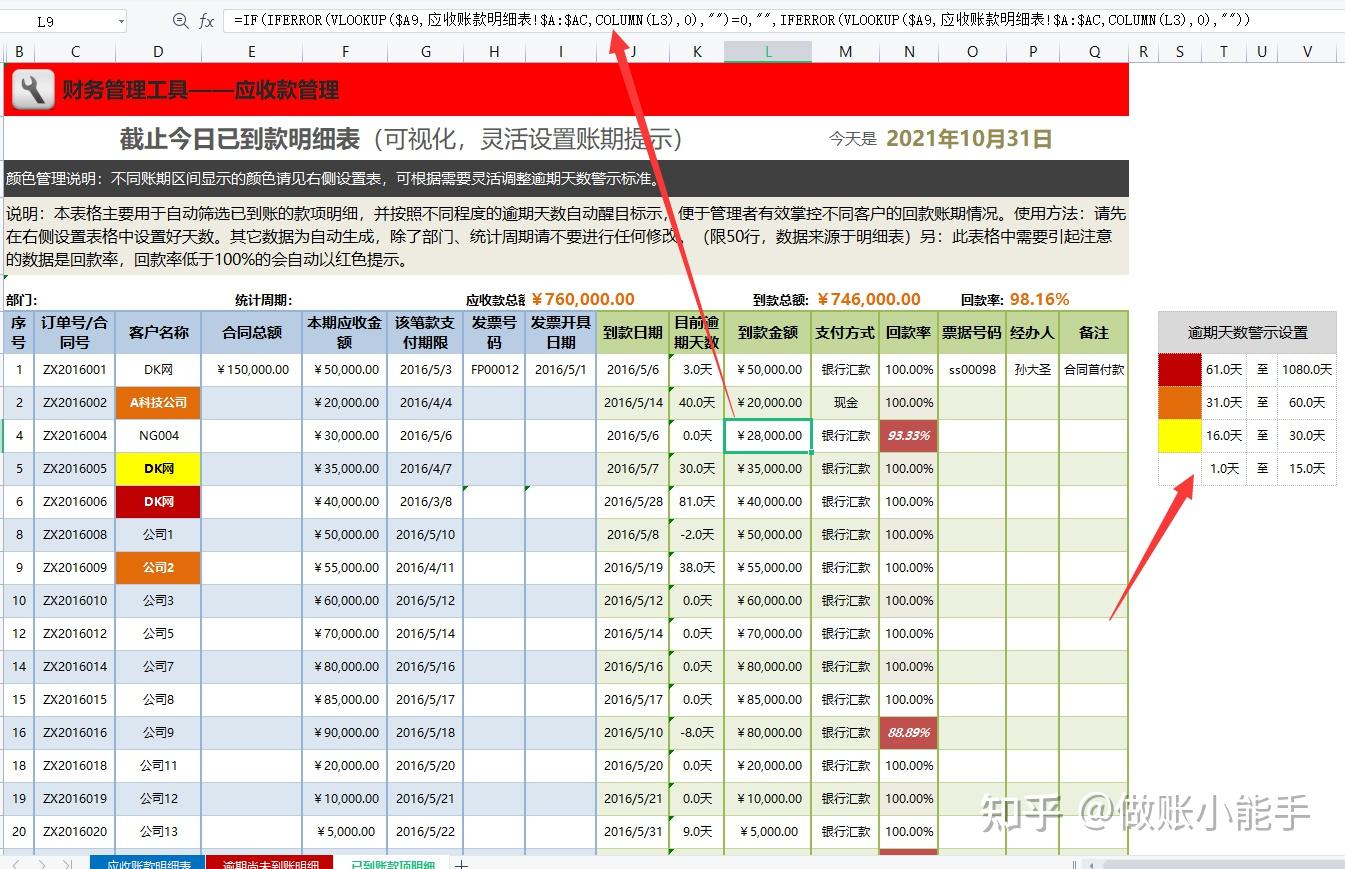The image size is (1345, 869).
Task: Switch to the 应收账款明细表 sheet tab
Action: [147, 863]
